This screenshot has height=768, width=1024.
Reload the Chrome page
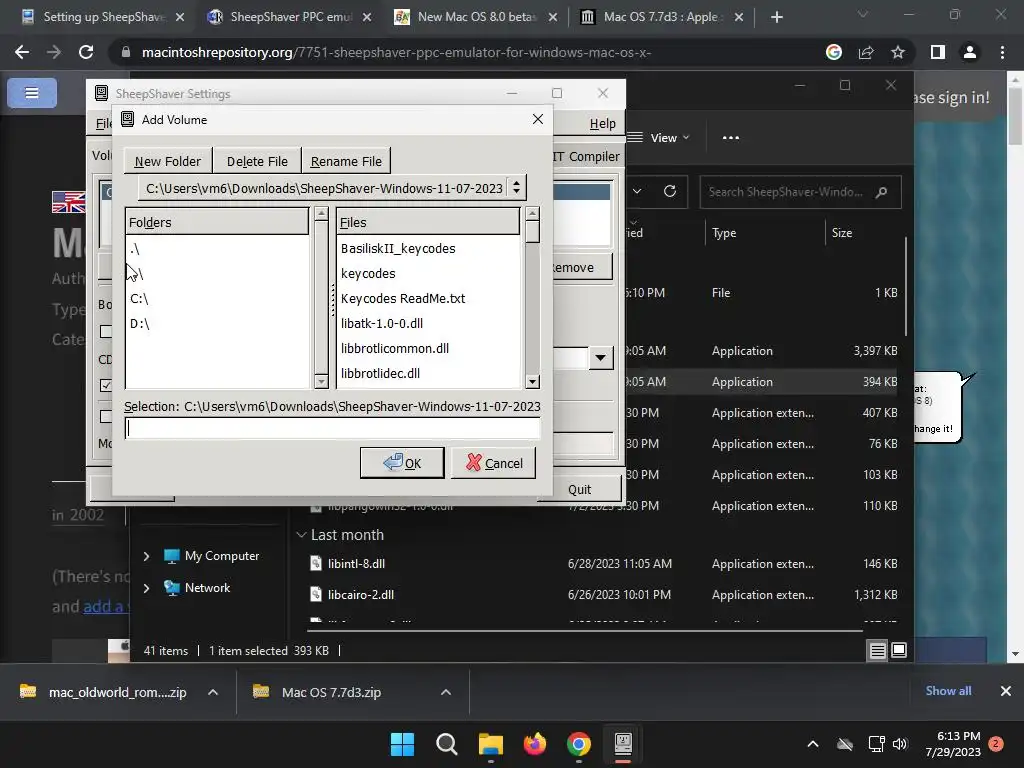coord(86,52)
